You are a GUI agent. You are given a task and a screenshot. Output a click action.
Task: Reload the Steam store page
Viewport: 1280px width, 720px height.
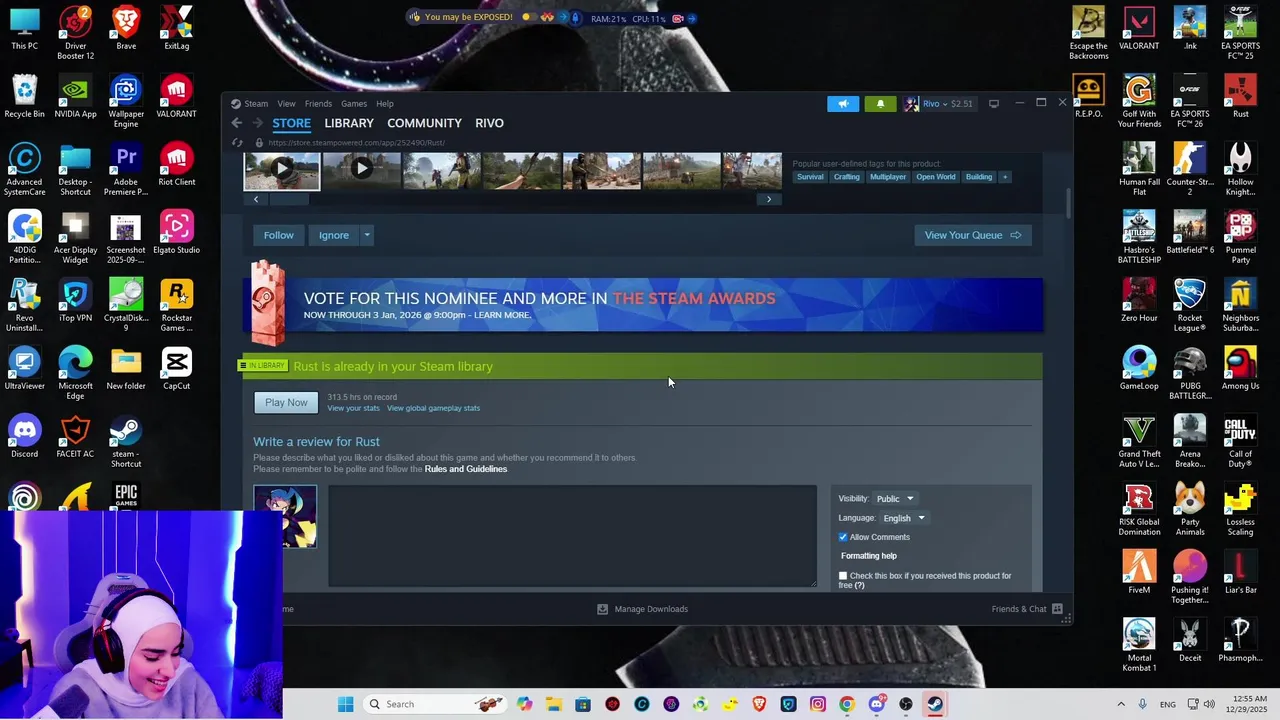click(238, 143)
